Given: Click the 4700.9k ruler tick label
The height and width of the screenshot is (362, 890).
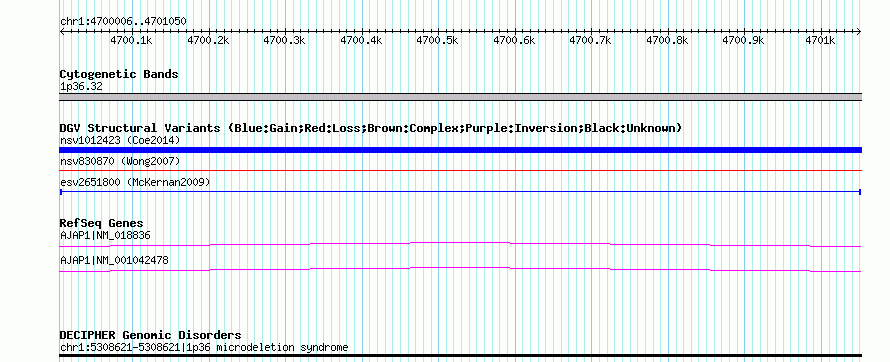Looking at the screenshot, I should pyautogui.click(x=744, y=40).
